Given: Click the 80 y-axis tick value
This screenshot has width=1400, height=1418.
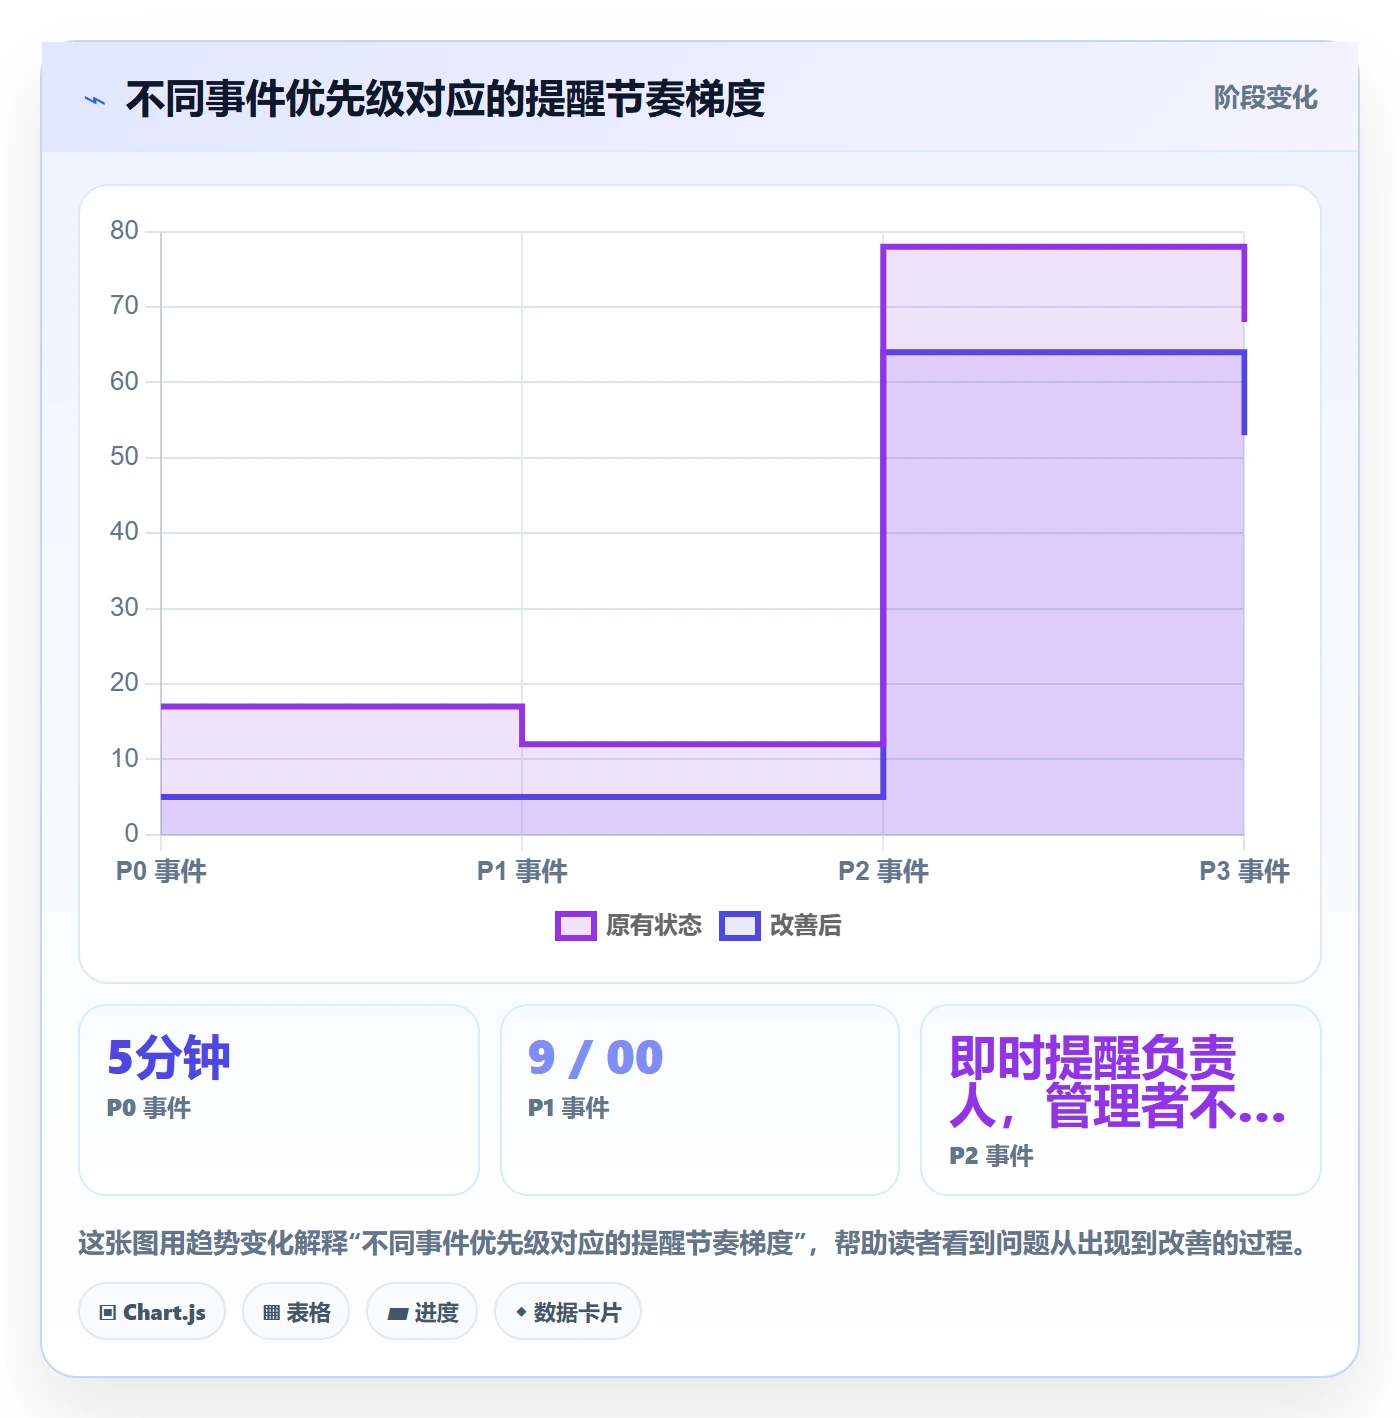Looking at the screenshot, I should (x=125, y=231).
